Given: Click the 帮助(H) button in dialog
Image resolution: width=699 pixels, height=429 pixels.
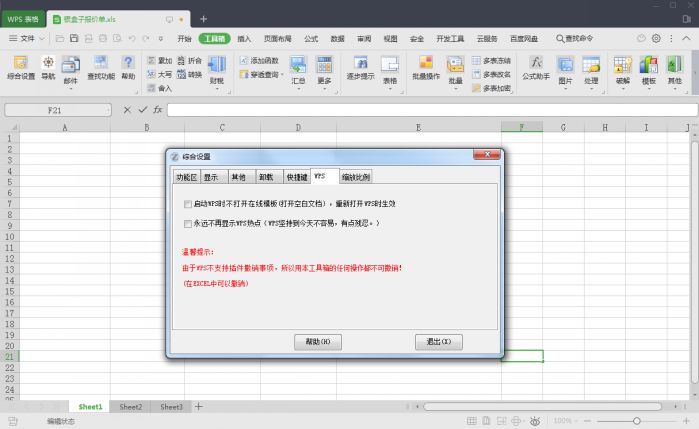Looking at the screenshot, I should 318,342.
